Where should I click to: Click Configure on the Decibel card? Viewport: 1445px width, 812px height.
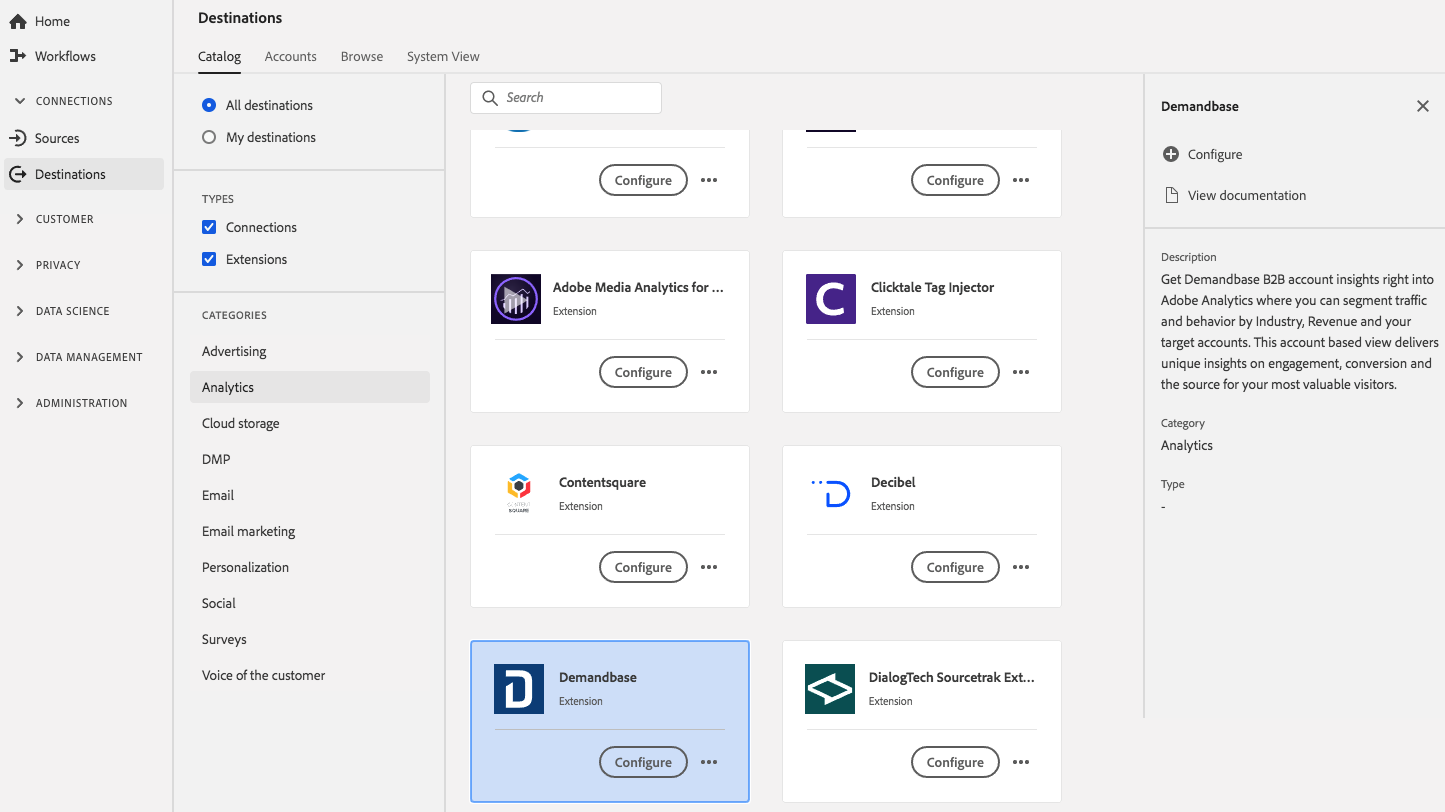coord(954,567)
